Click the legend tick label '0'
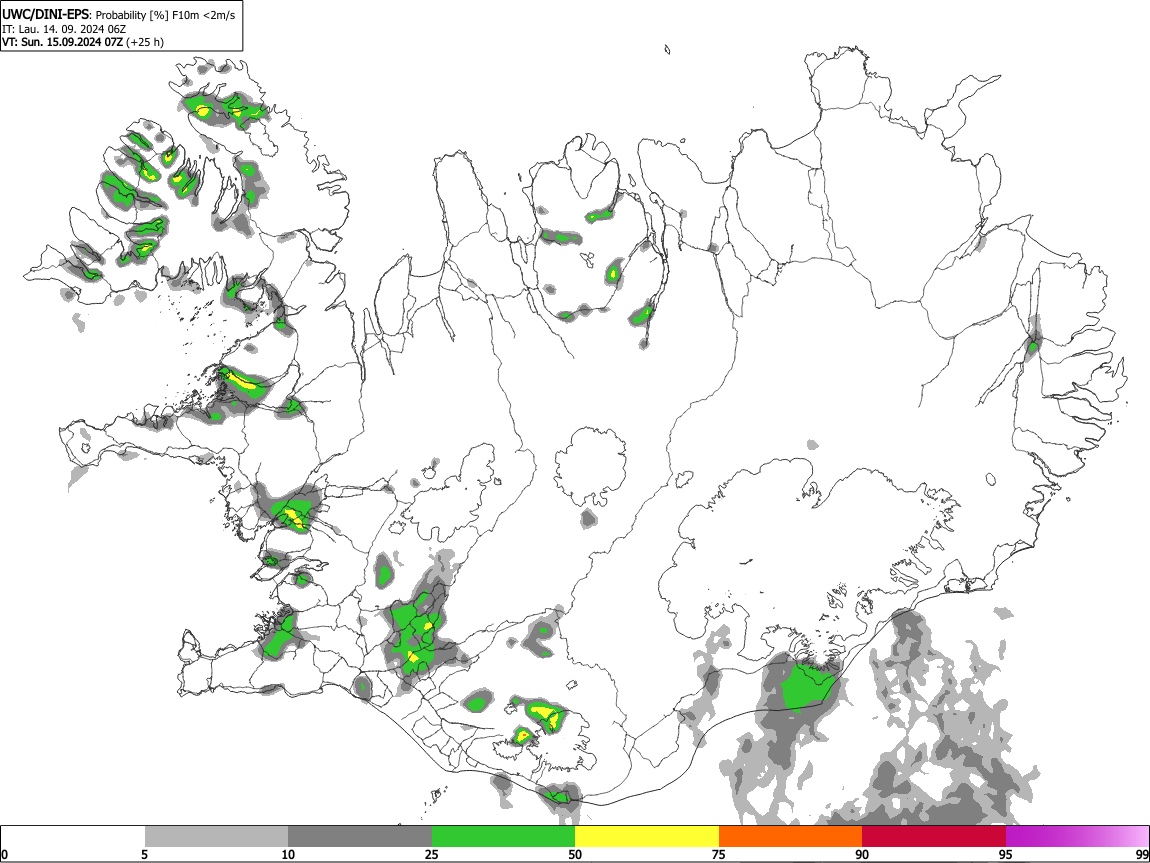Viewport: 1150px width, 863px height. (4, 855)
